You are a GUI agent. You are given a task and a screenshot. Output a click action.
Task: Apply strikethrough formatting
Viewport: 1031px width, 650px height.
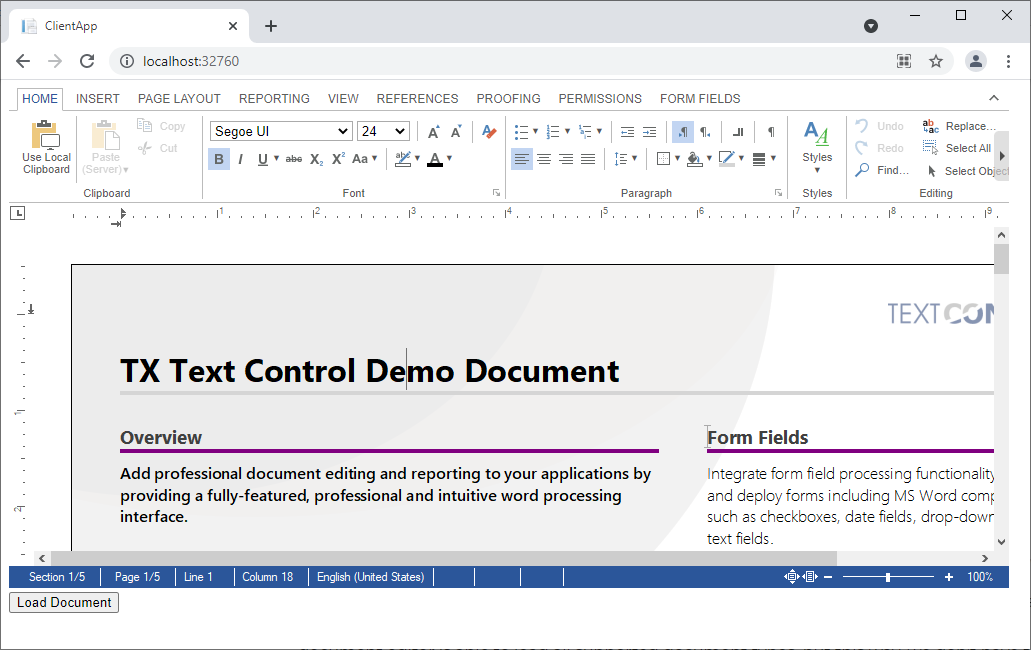click(294, 159)
